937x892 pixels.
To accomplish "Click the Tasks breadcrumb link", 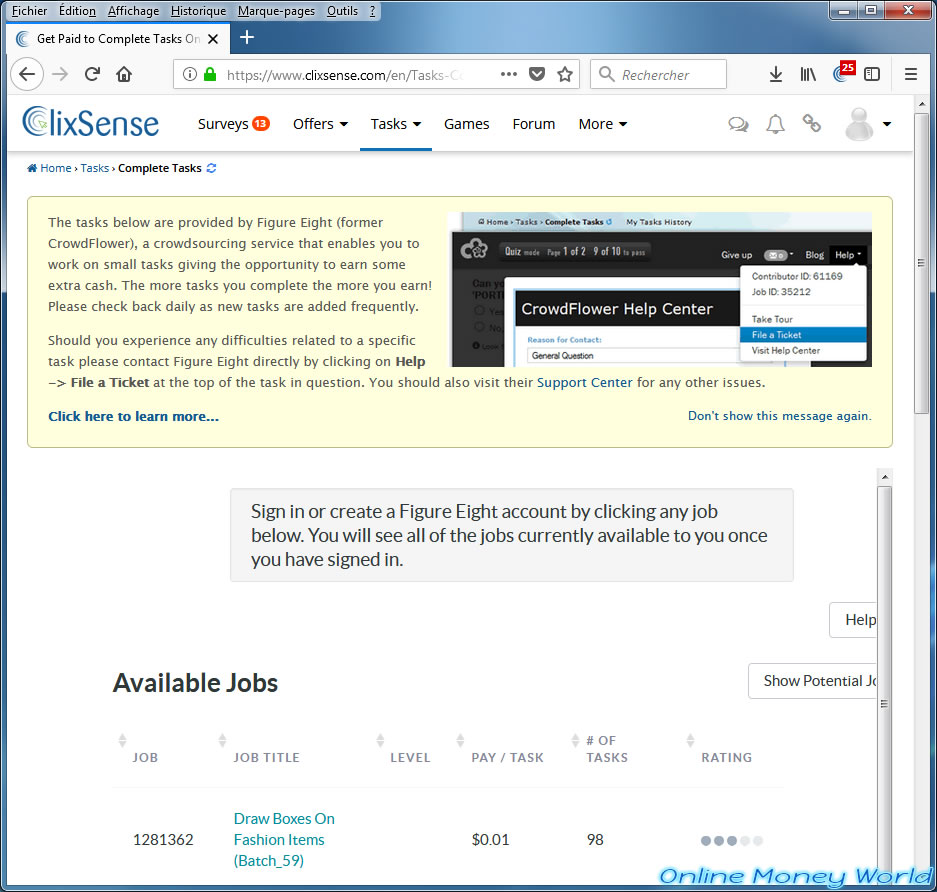I will coord(95,168).
